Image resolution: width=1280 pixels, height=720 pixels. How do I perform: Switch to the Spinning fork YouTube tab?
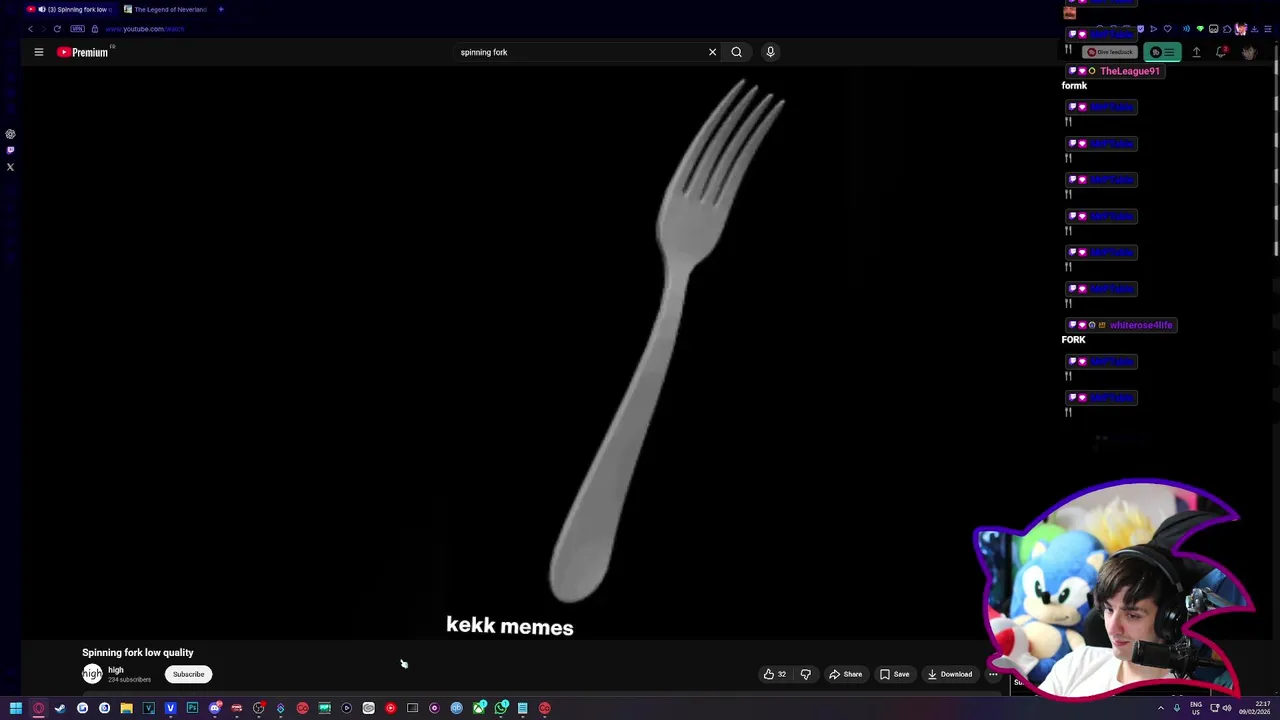pyautogui.click(x=68, y=9)
